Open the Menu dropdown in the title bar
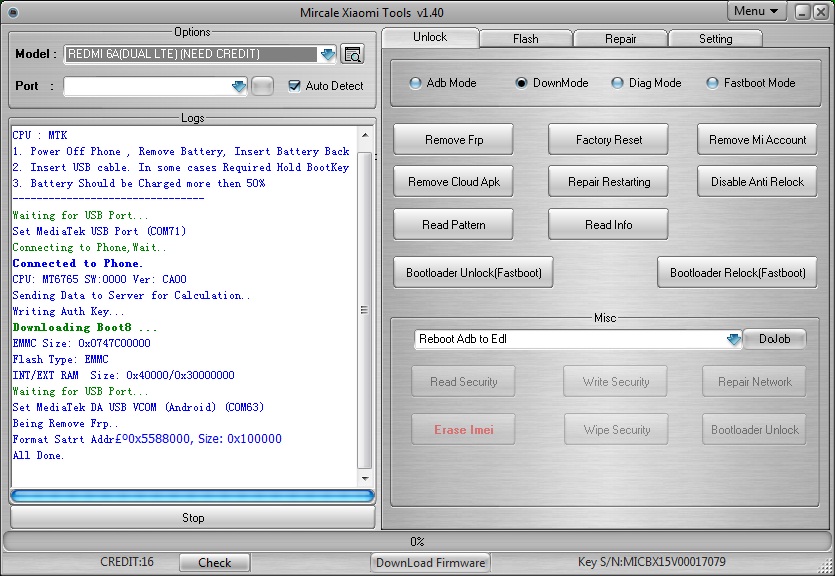Image resolution: width=835 pixels, height=576 pixels. pos(756,11)
